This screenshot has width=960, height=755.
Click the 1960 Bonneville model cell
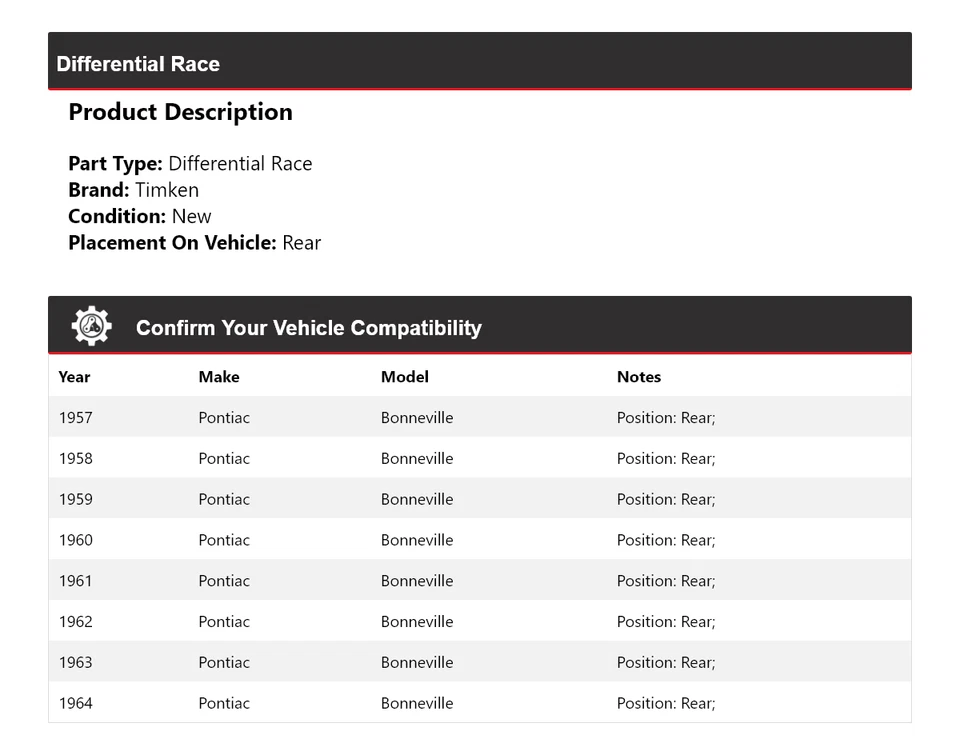(416, 540)
